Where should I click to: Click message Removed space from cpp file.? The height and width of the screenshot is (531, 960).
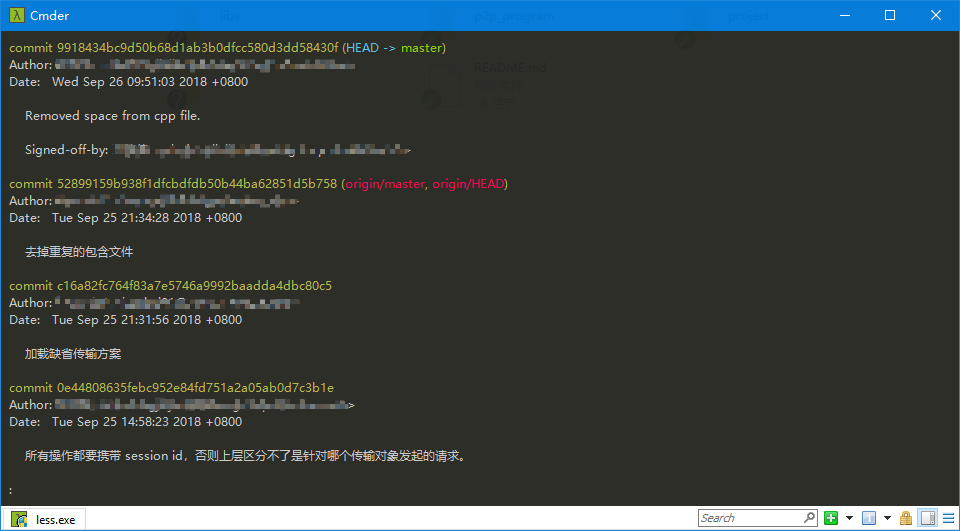(x=113, y=116)
